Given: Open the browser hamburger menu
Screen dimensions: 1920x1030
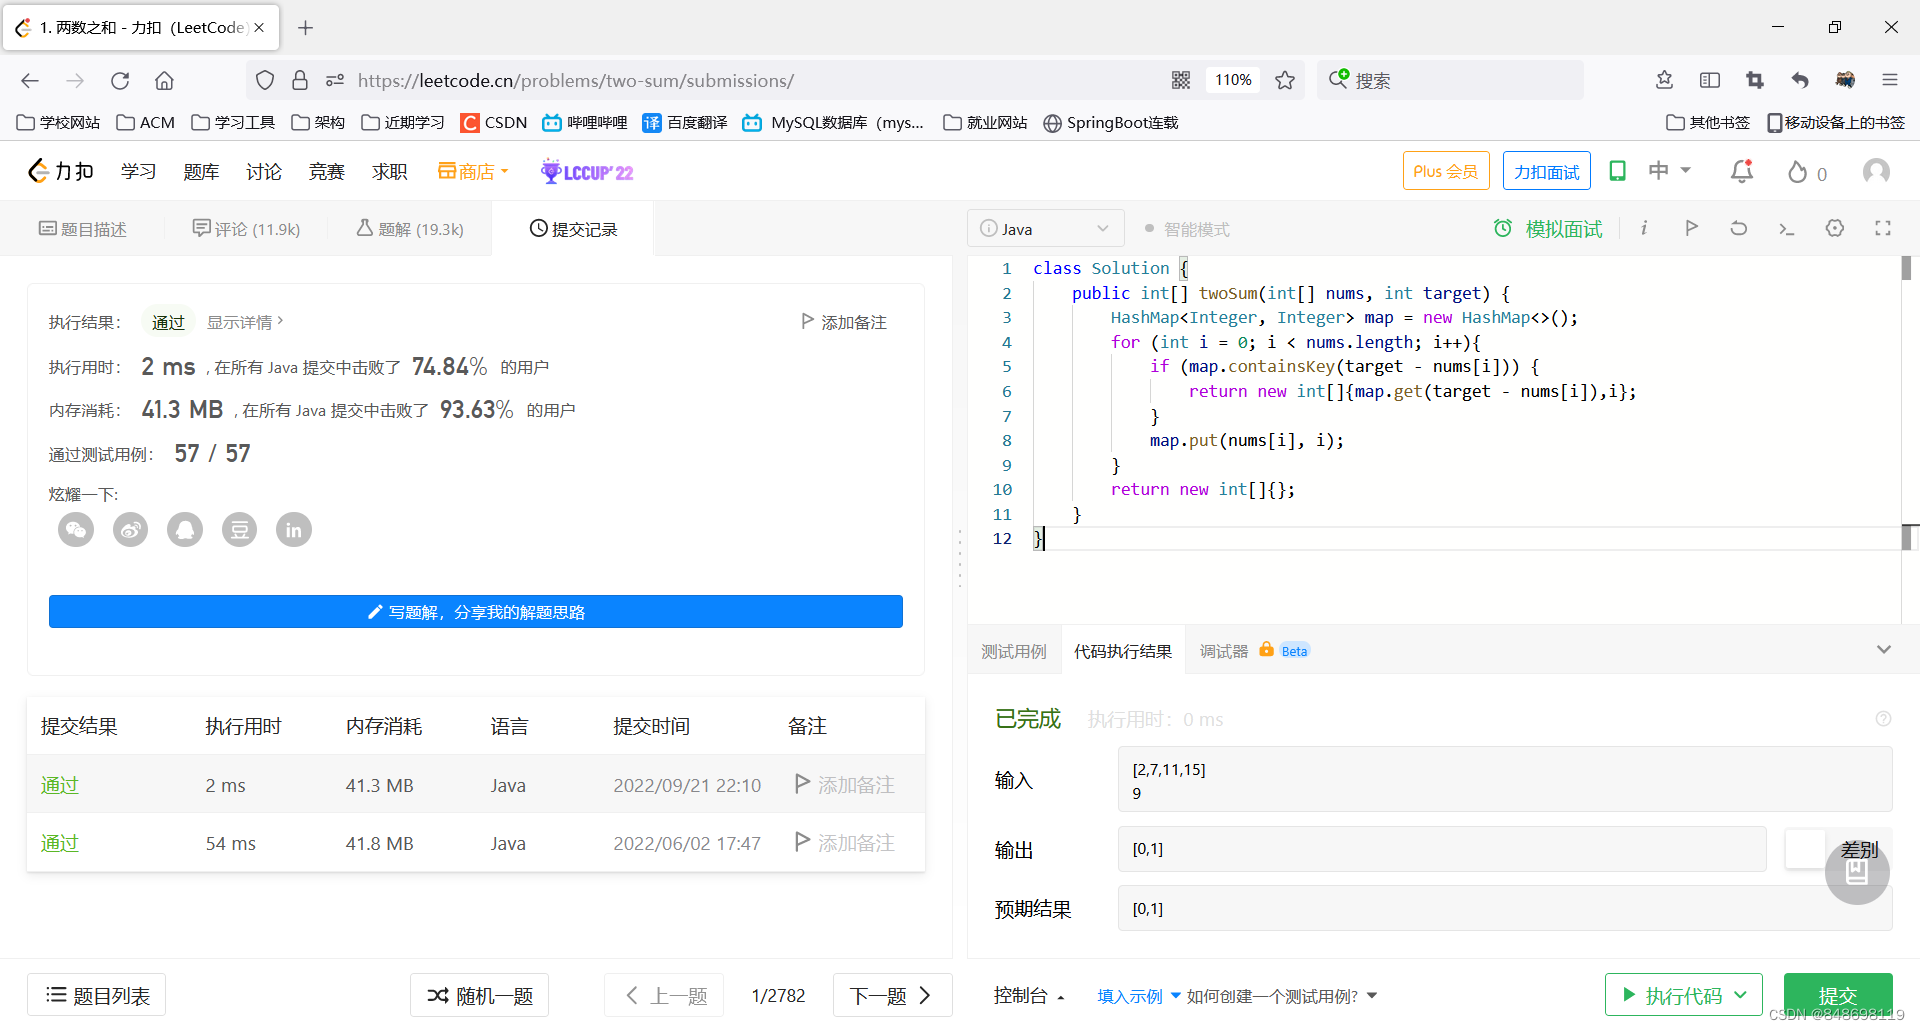Looking at the screenshot, I should click(1889, 80).
